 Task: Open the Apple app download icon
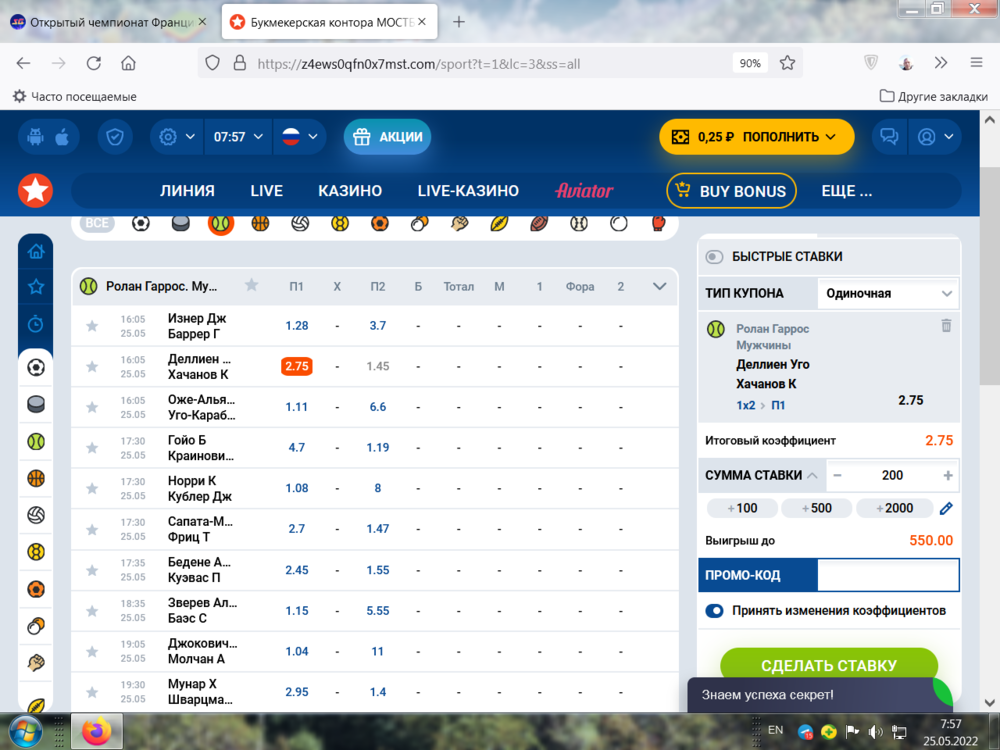point(62,136)
